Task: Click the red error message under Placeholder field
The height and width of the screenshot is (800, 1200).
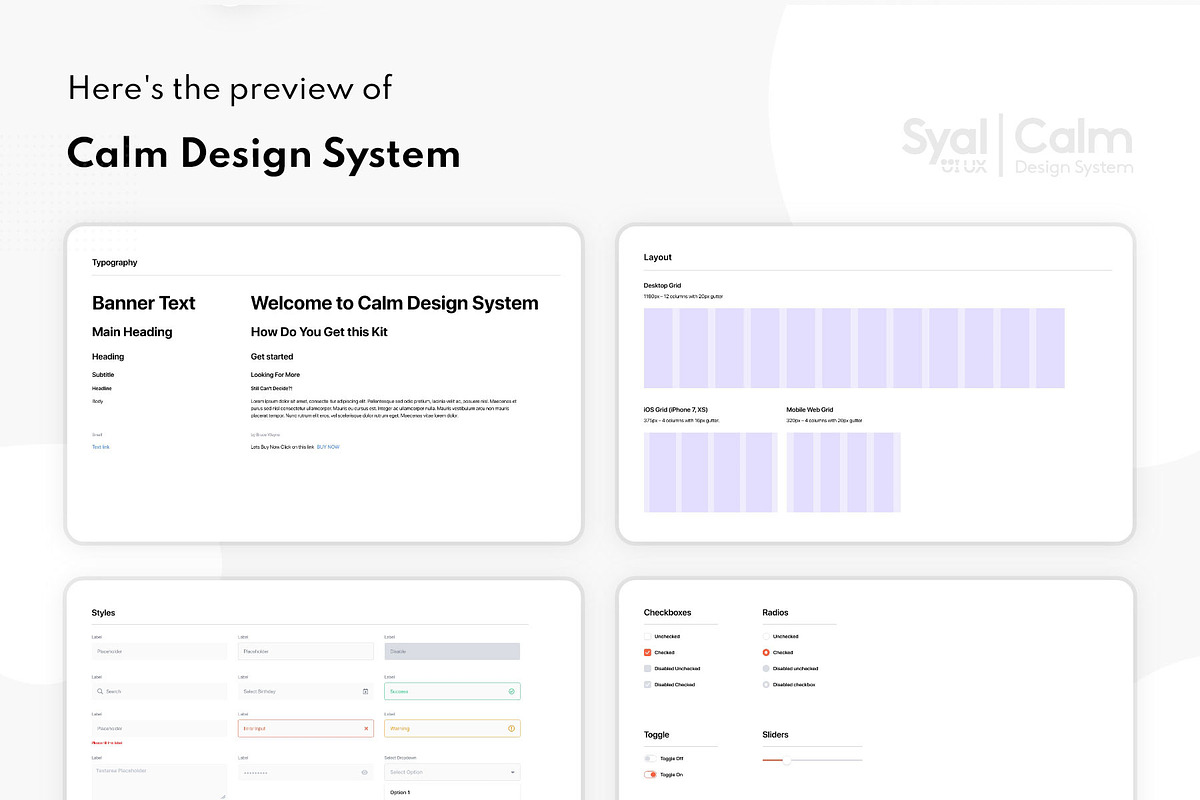Action: 107,743
